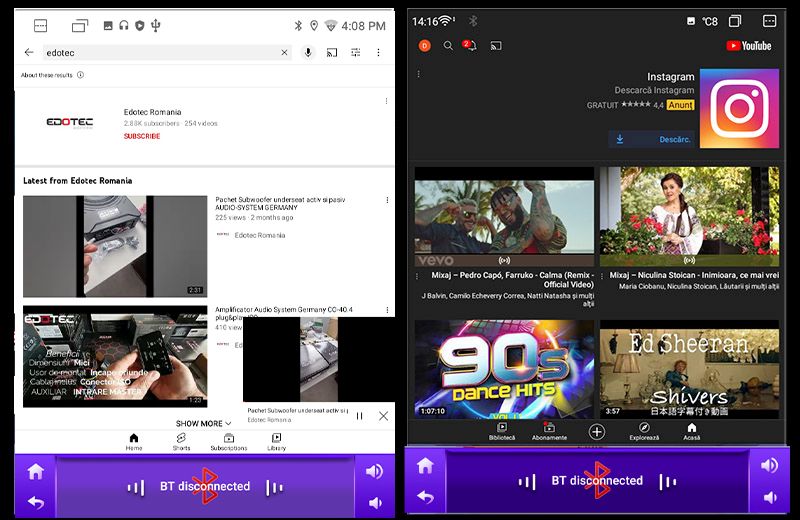The width and height of the screenshot is (800, 520).
Task: Switch to Library tab
Action: click(x=277, y=441)
